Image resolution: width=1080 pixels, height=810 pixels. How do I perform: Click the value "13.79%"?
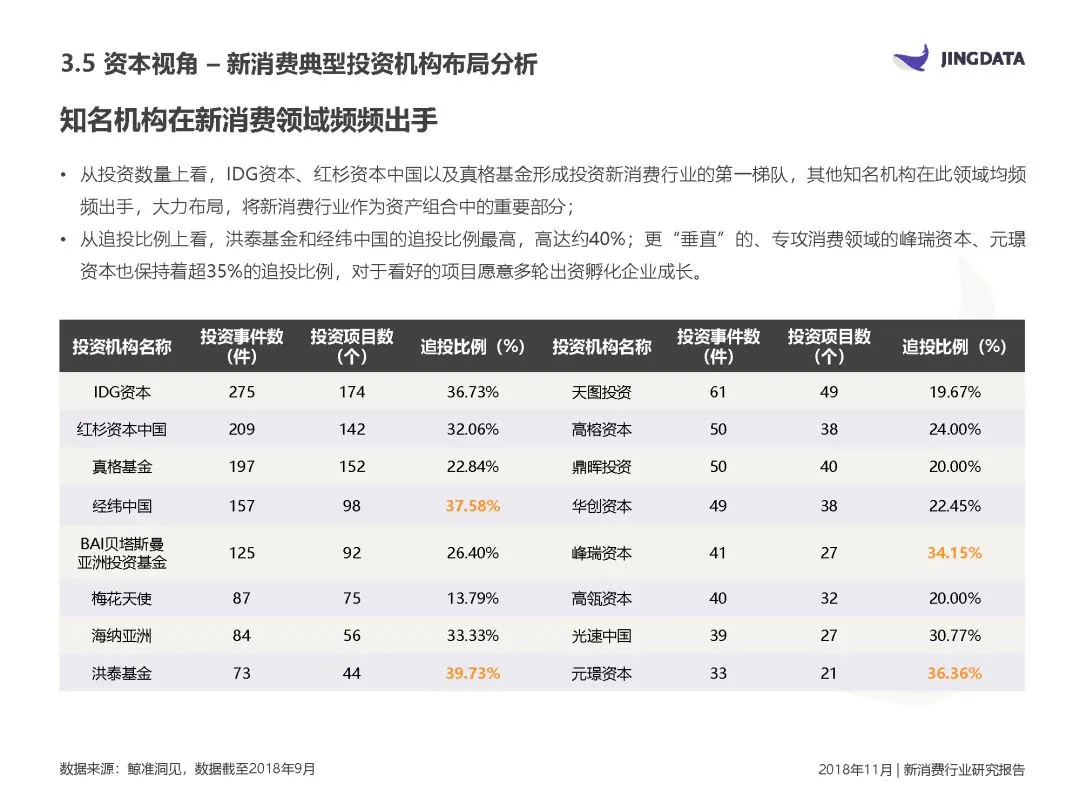pyautogui.click(x=472, y=598)
